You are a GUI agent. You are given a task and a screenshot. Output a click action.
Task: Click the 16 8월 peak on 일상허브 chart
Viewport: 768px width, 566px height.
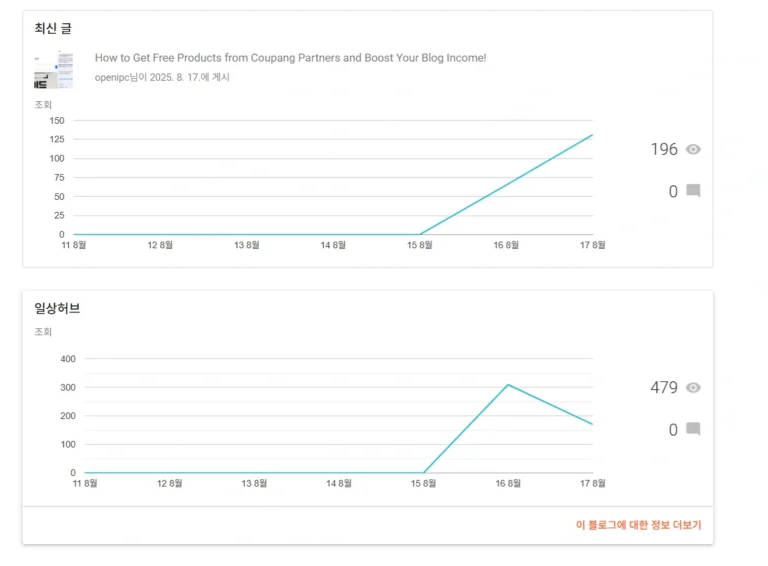click(x=508, y=385)
